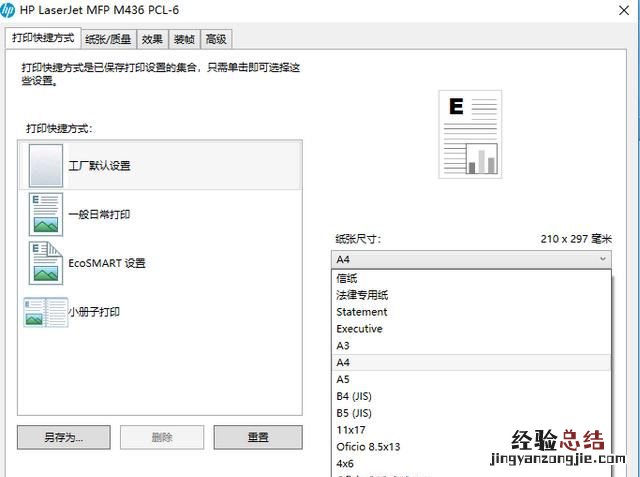Viewport: 640px width, 477px height.
Task: Click the 一般日常打印 shortcut icon
Action: coord(46,214)
